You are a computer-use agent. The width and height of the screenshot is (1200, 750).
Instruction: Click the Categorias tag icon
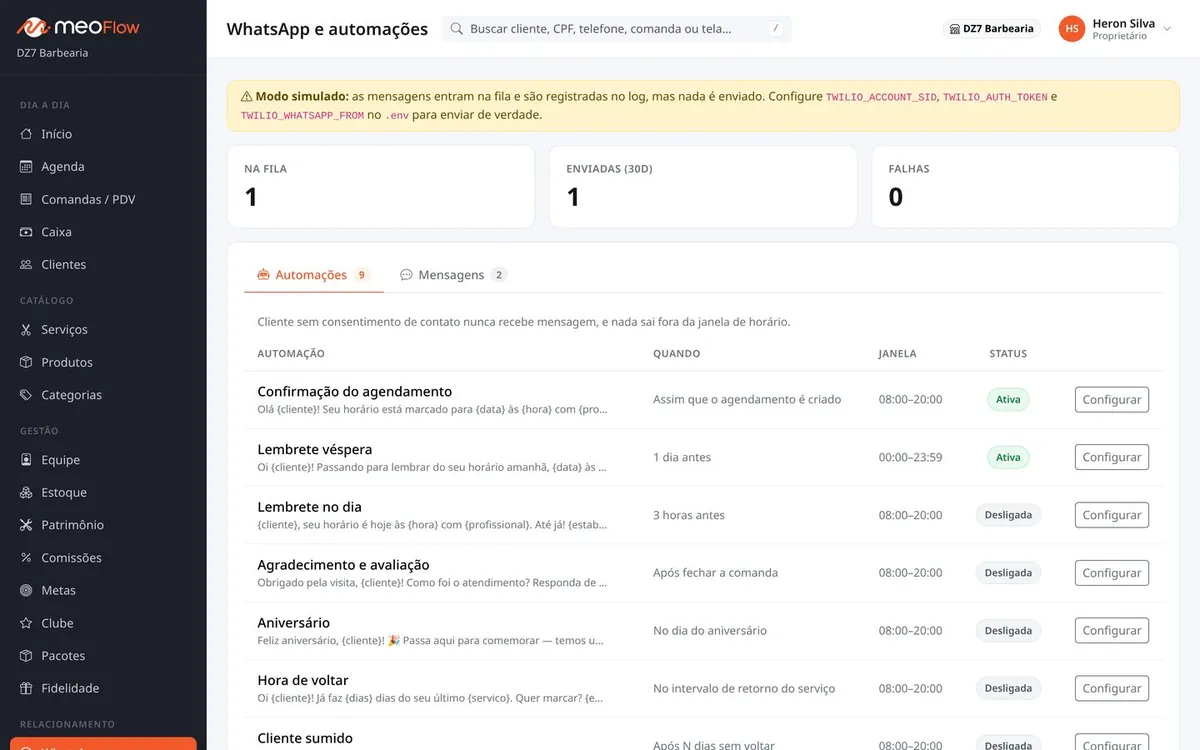click(x=26, y=395)
